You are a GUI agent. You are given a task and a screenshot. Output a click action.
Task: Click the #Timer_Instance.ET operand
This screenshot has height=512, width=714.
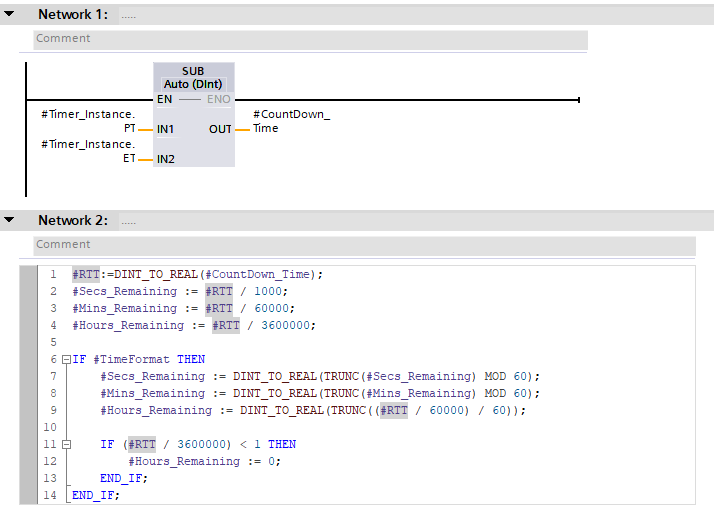pyautogui.click(x=88, y=151)
